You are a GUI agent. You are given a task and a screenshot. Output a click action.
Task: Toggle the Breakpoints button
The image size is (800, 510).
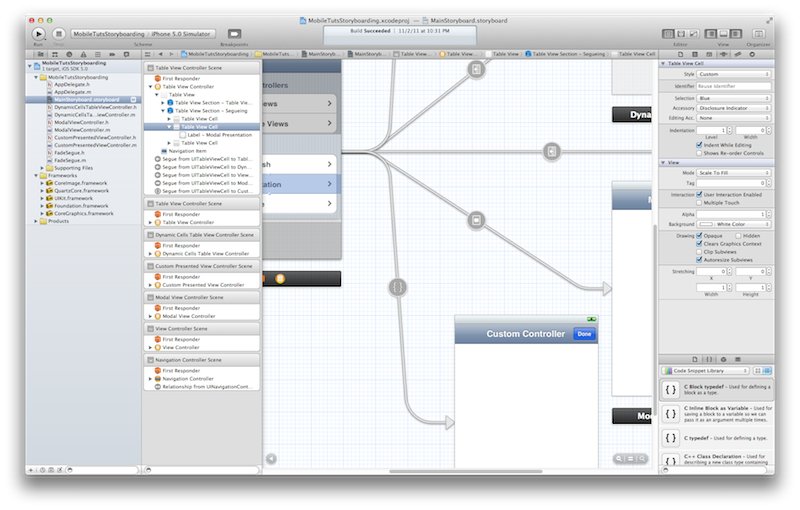[x=234, y=34]
